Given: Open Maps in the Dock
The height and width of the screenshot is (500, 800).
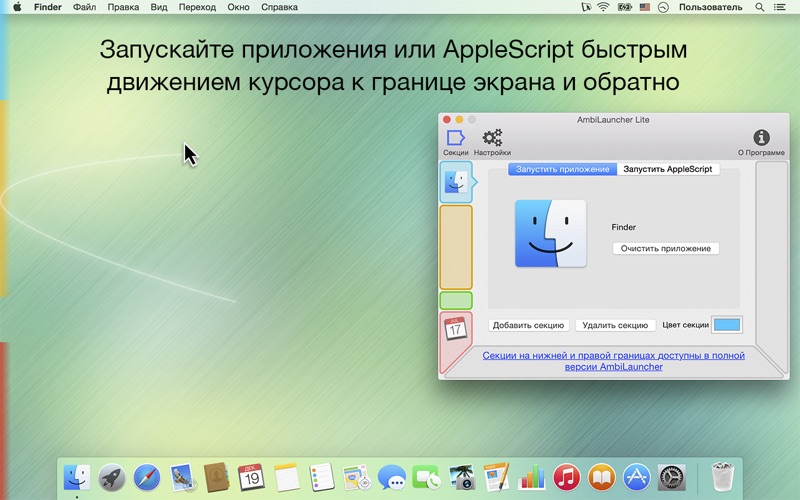Looking at the screenshot, I should coord(356,478).
